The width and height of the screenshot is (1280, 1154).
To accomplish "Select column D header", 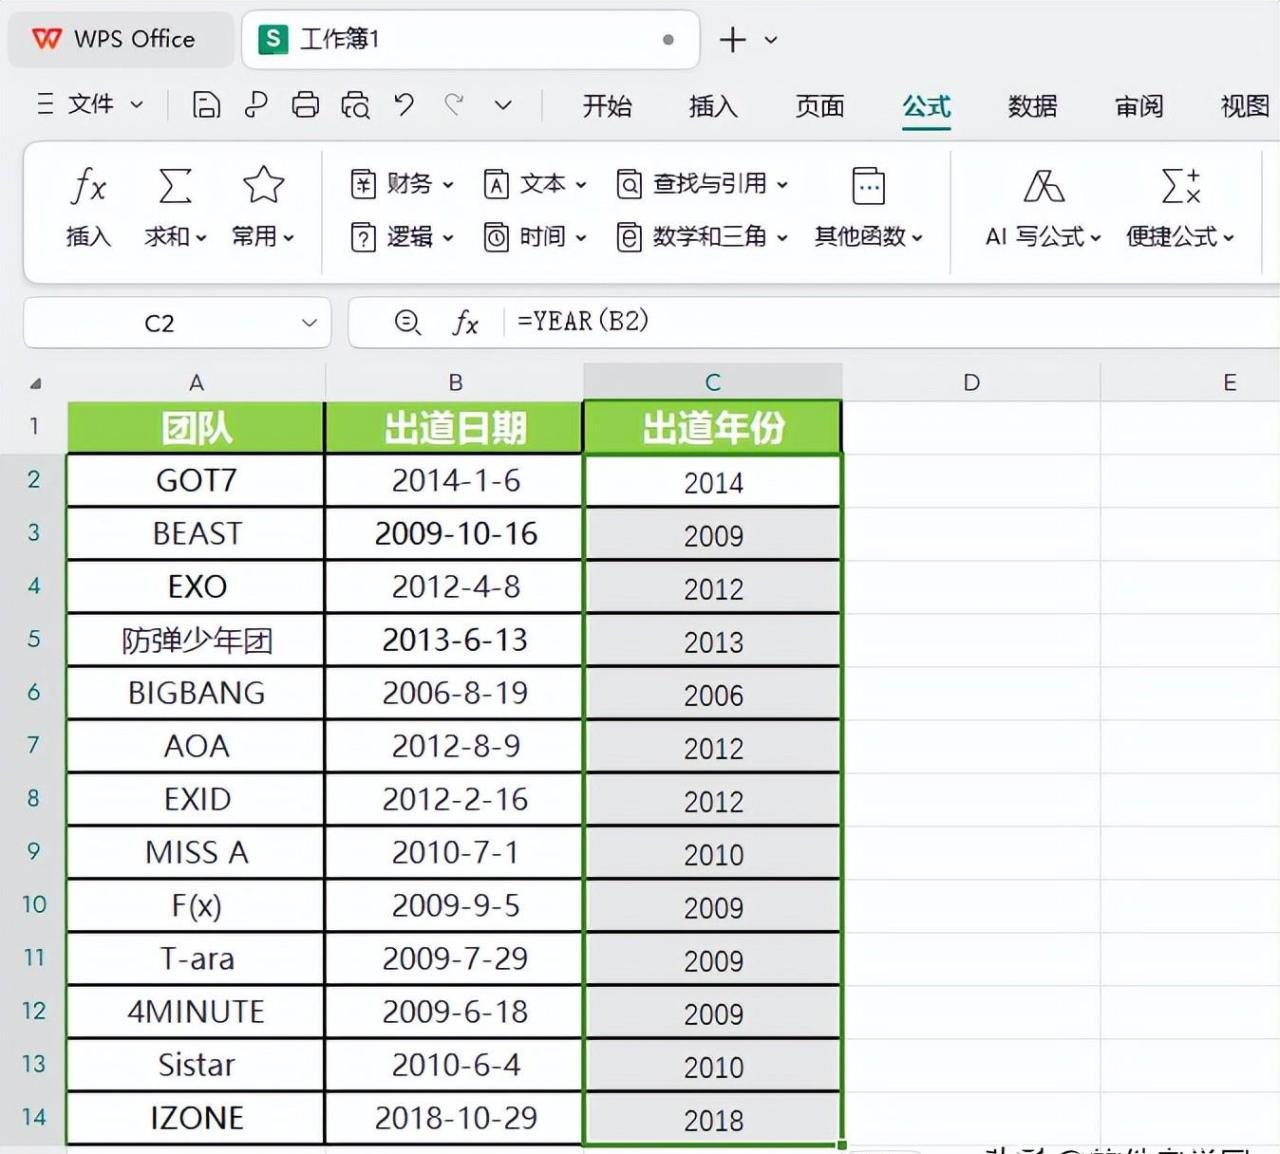I will (x=971, y=383).
